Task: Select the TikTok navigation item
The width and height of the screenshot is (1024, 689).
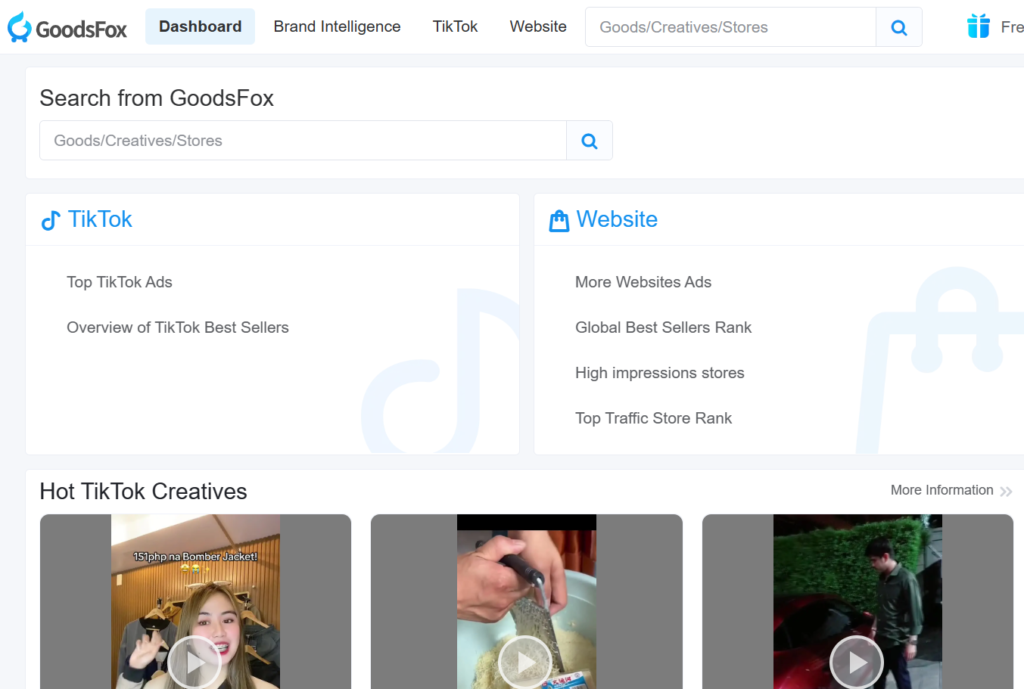Action: point(455,27)
